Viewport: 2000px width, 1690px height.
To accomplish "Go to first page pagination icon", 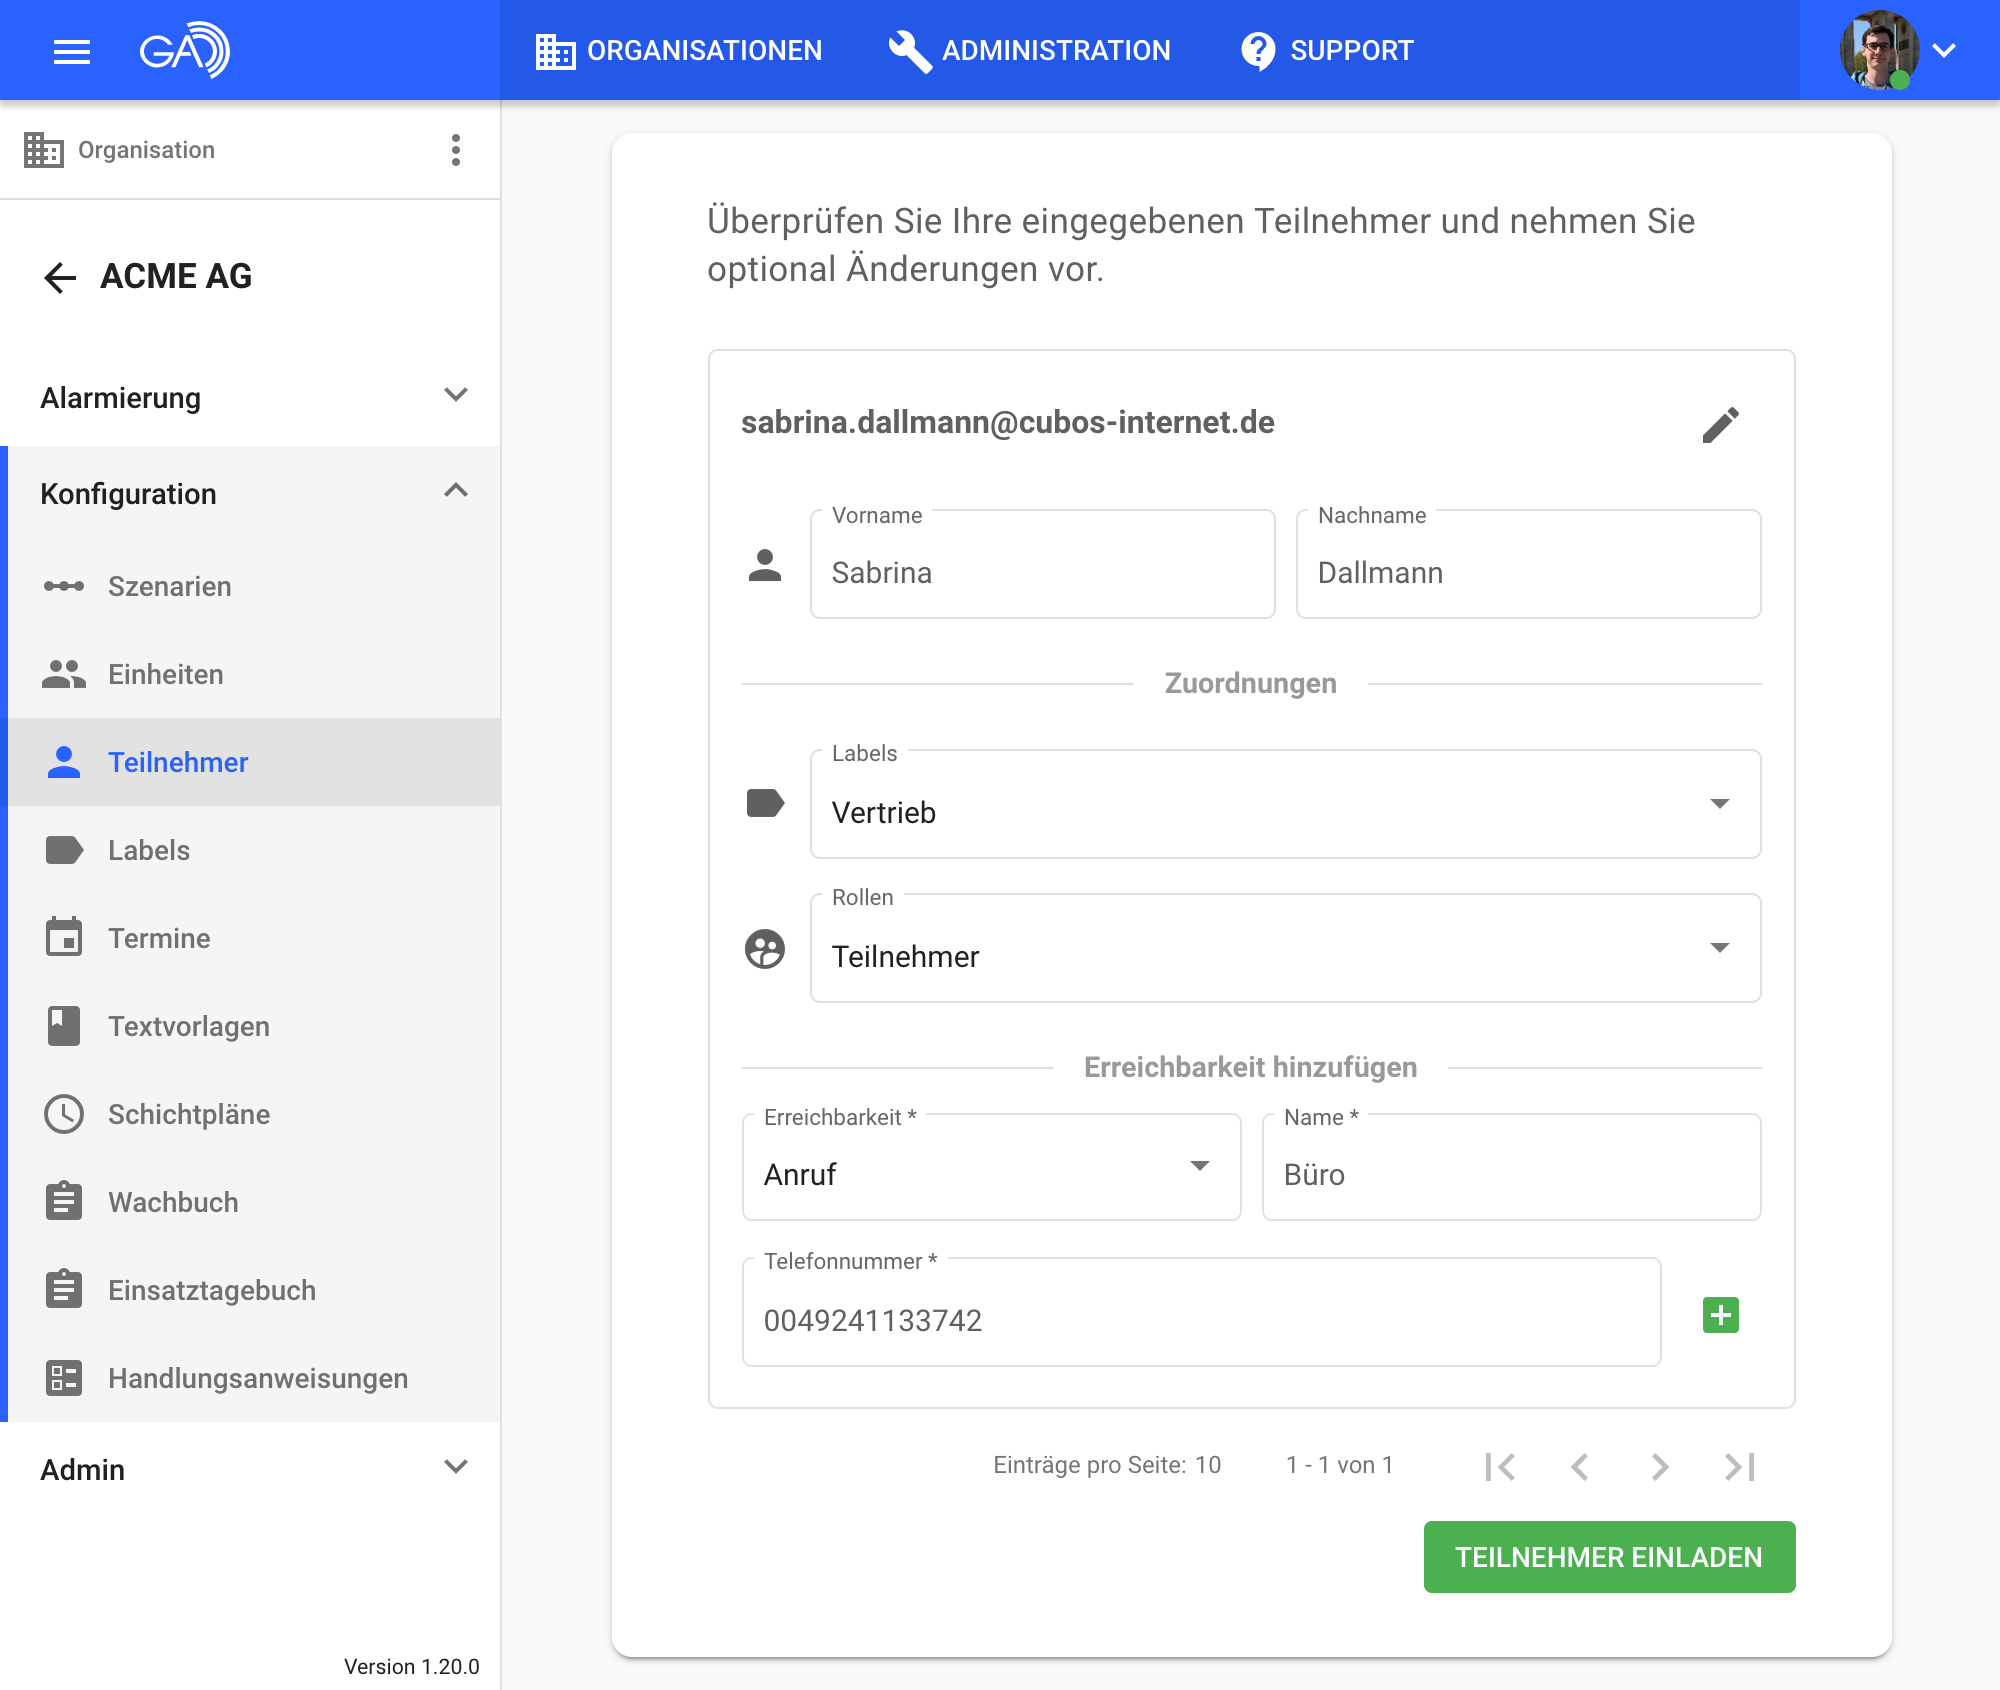I will 1500,1467.
